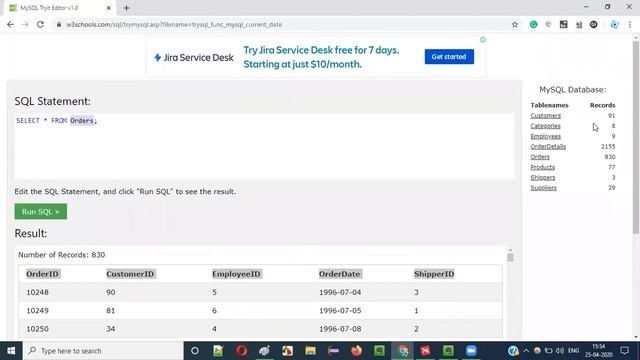This screenshot has height=360, width=640.
Task: Open the green Grammarly extension icon
Action: pyautogui.click(x=533, y=24)
